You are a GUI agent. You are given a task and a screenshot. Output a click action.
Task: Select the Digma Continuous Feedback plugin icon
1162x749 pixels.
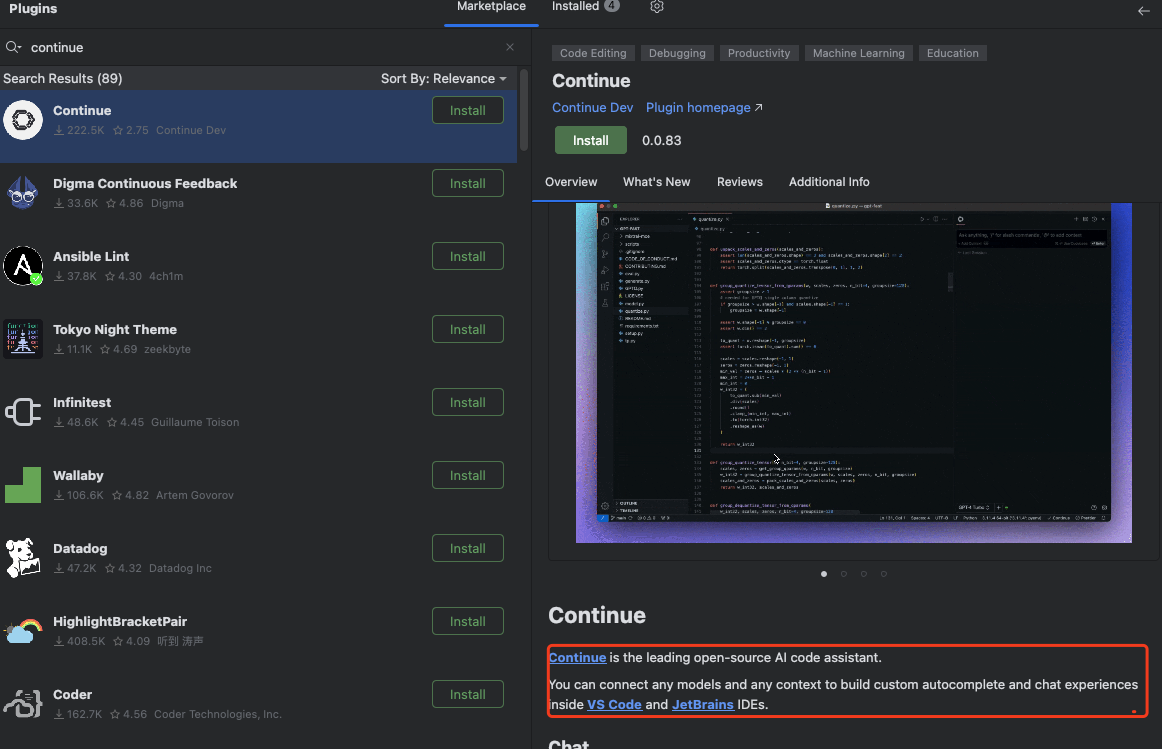(23, 193)
